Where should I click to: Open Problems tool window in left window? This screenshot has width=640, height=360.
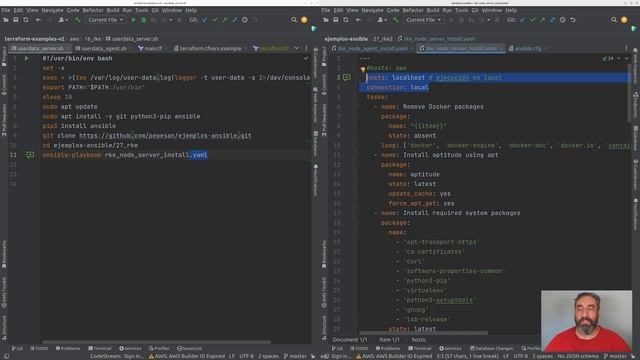coord(68,348)
